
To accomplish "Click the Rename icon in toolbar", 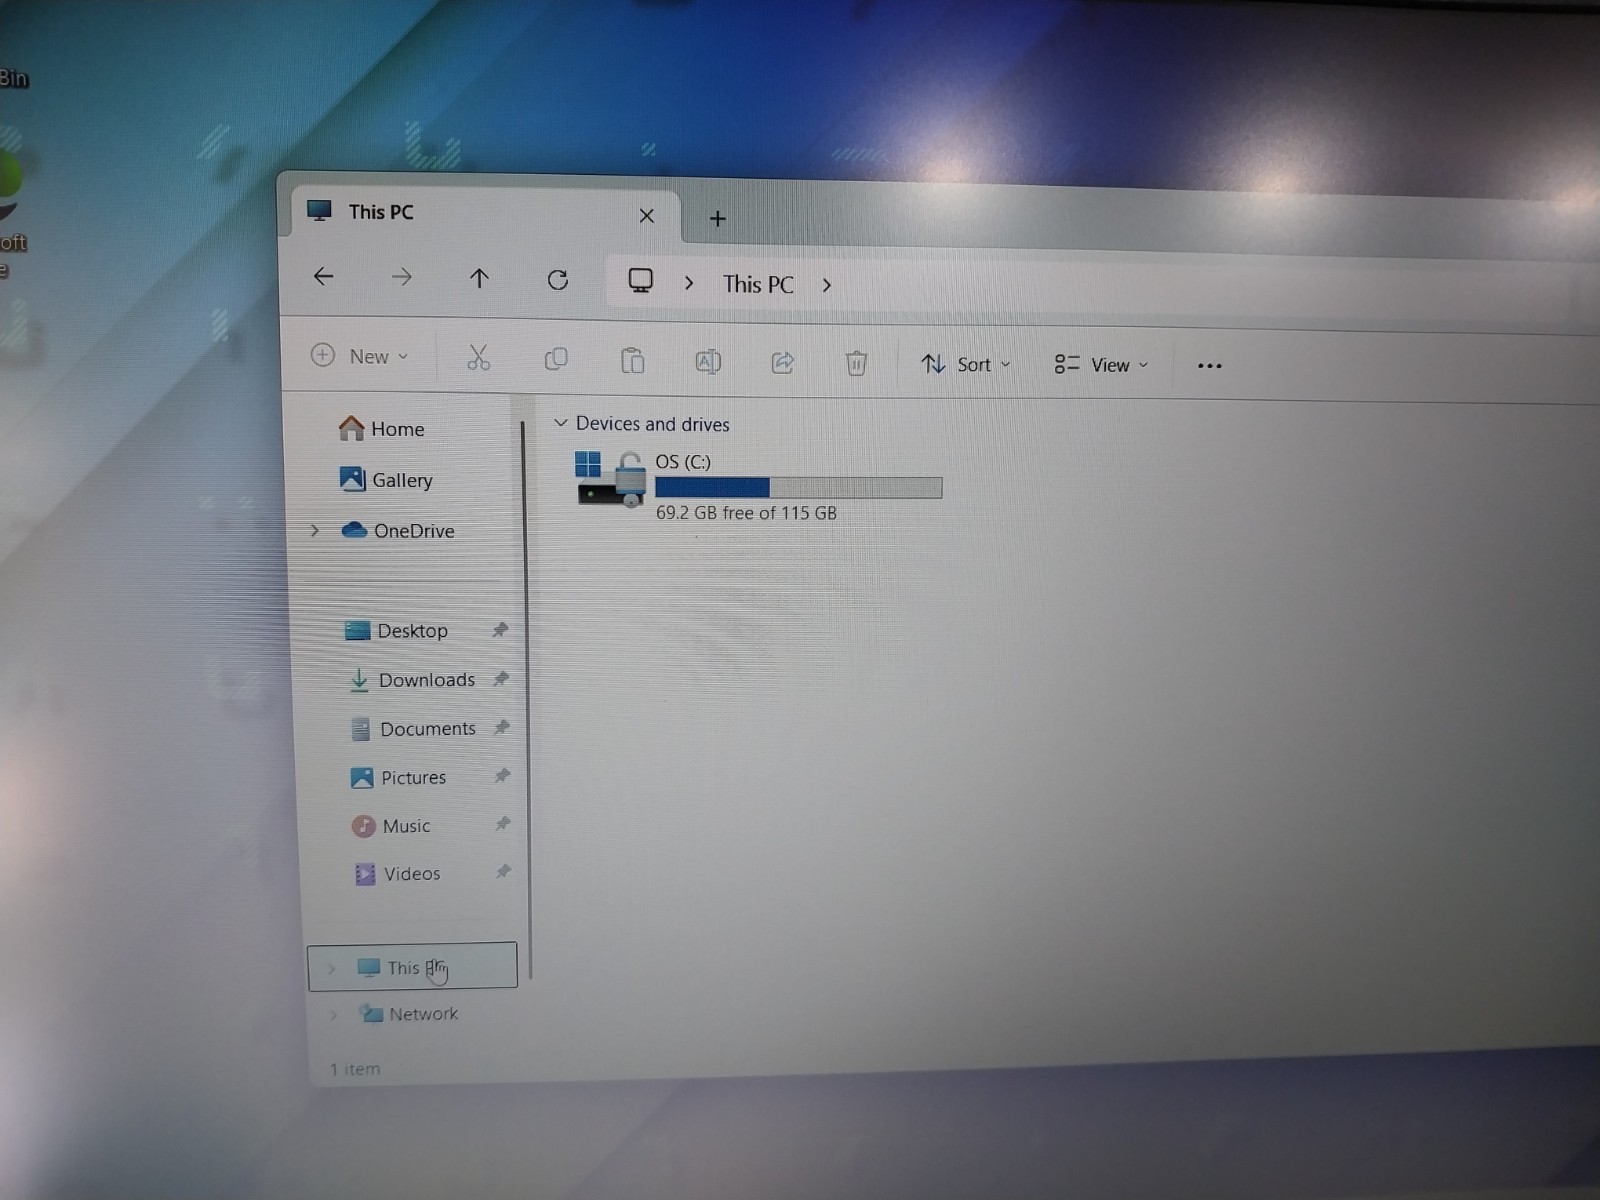I will click(707, 361).
